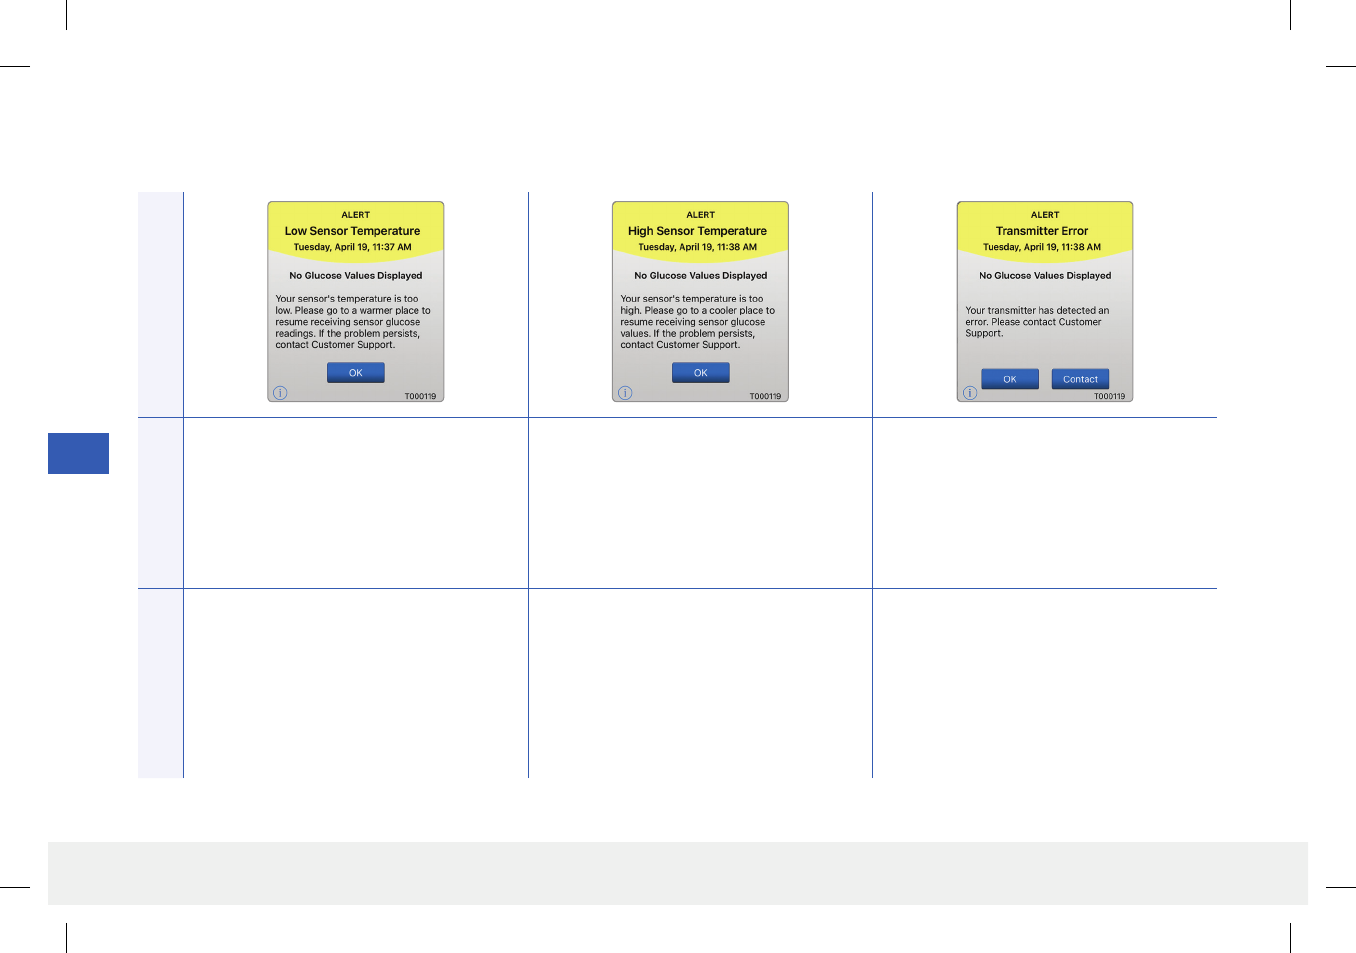Tap Contact button in Transmitter Error alert
Viewport: 1356px width, 953px height.
(1080, 379)
